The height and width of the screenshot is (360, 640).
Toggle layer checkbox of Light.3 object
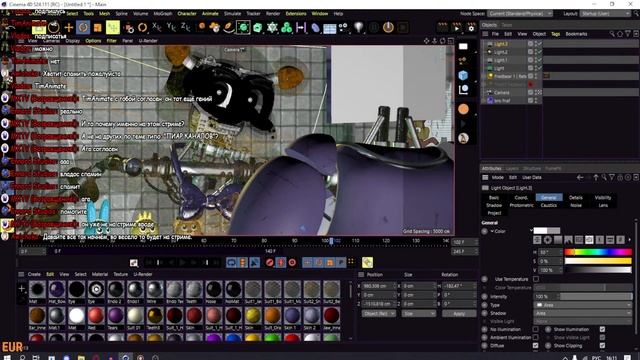point(531,44)
